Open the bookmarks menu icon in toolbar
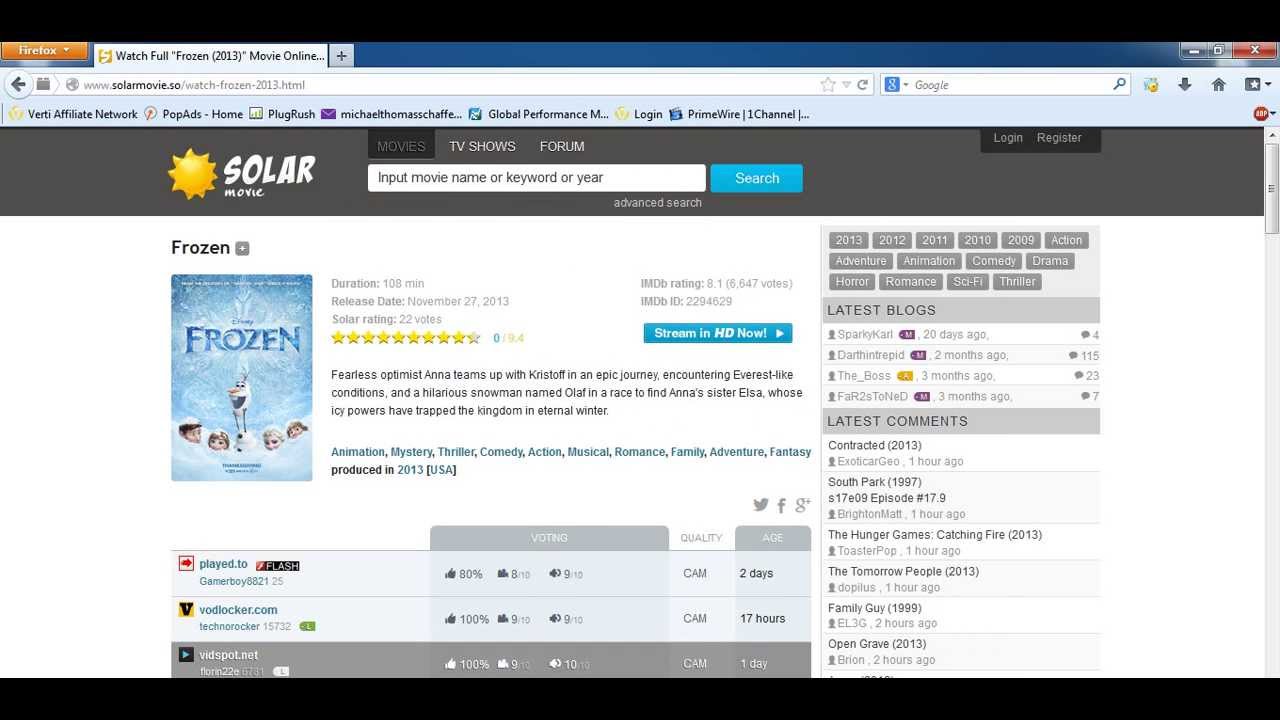This screenshot has width=1280, height=720. click(x=1253, y=85)
